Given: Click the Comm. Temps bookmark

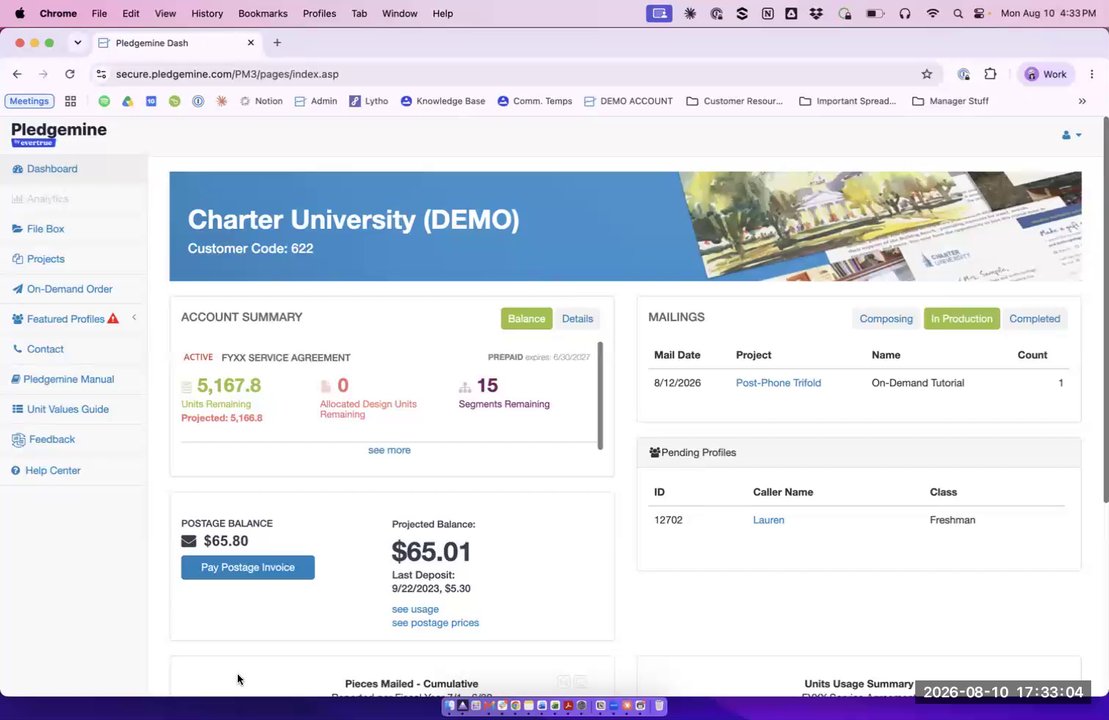Looking at the screenshot, I should (535, 101).
